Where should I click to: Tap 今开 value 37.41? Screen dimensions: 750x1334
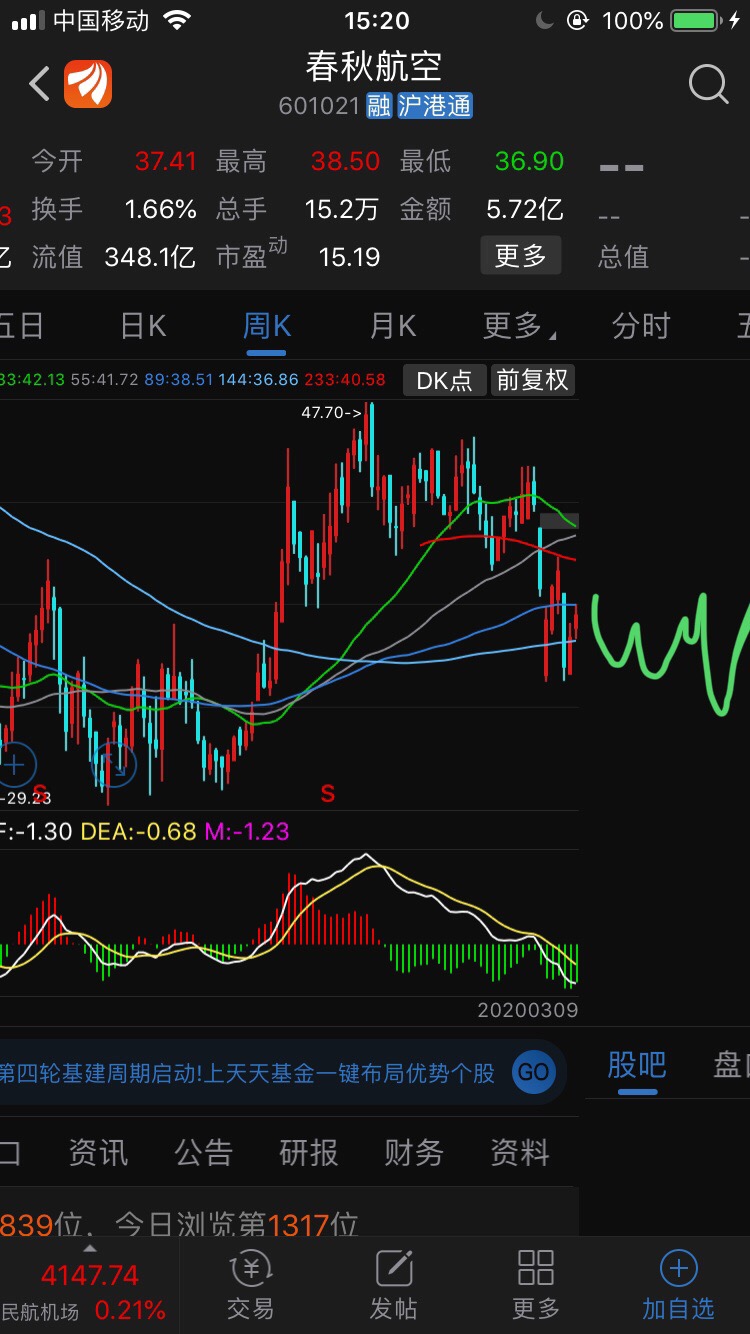pyautogui.click(x=166, y=161)
